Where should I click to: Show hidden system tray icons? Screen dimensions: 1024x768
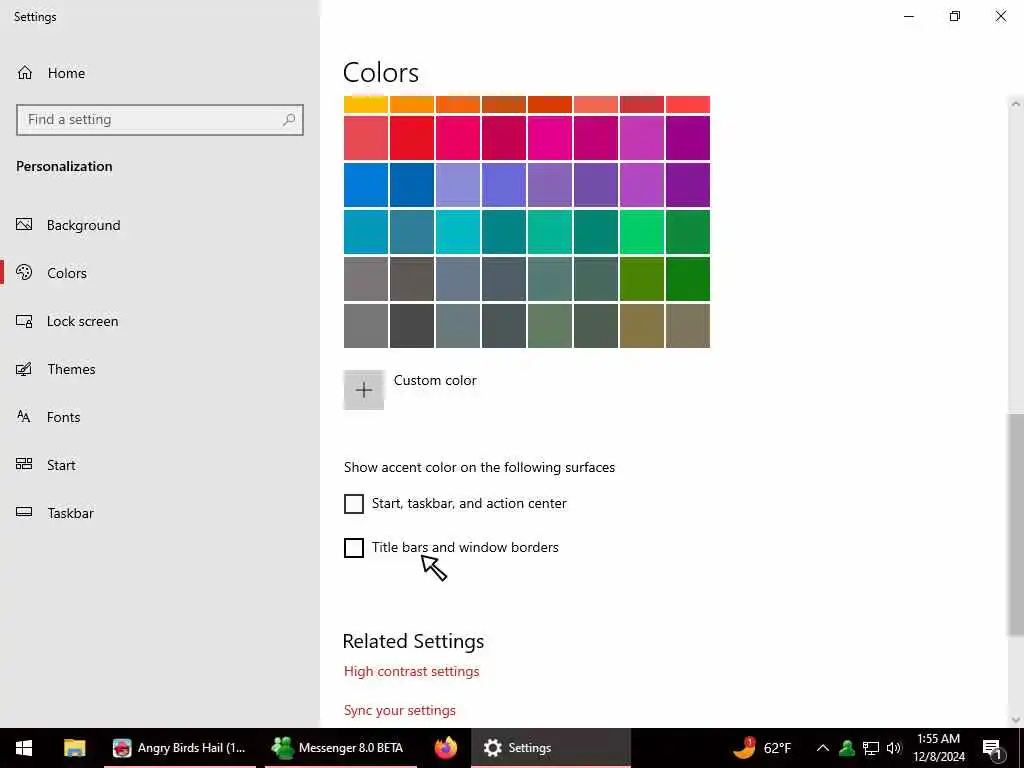pos(822,748)
